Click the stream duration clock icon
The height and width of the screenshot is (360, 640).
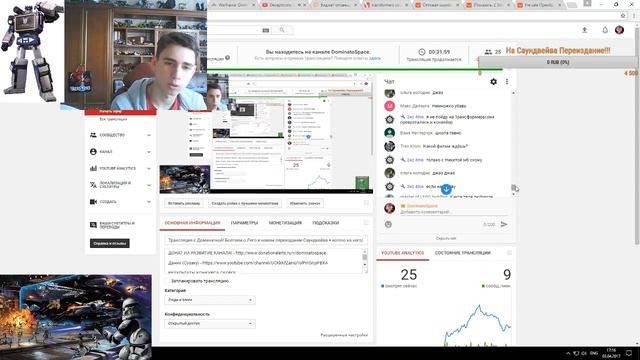pos(422,52)
